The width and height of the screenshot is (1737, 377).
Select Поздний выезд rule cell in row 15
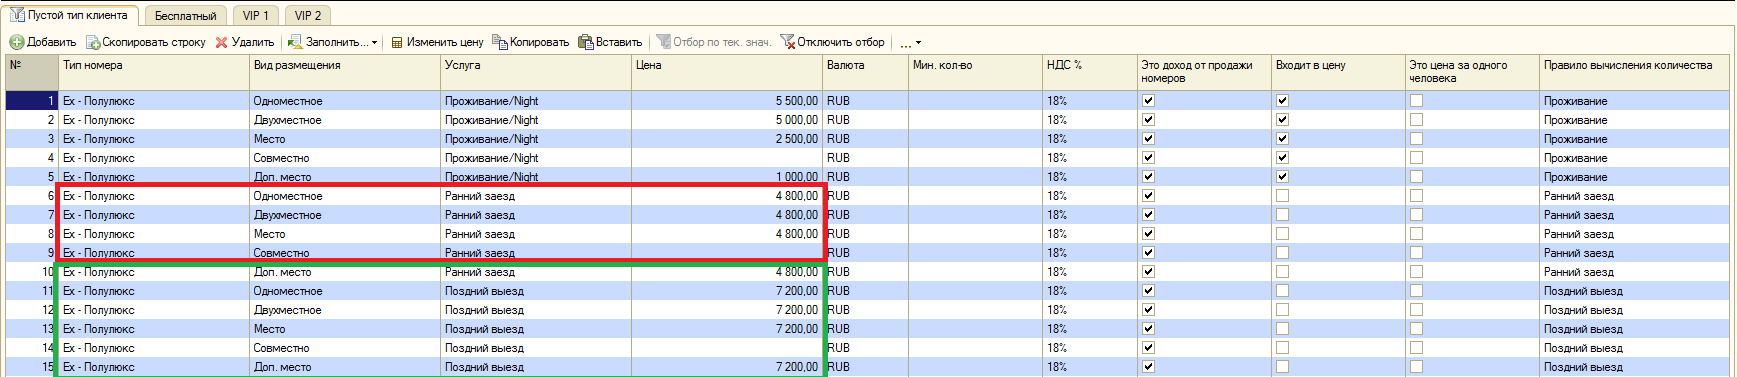click(1635, 367)
